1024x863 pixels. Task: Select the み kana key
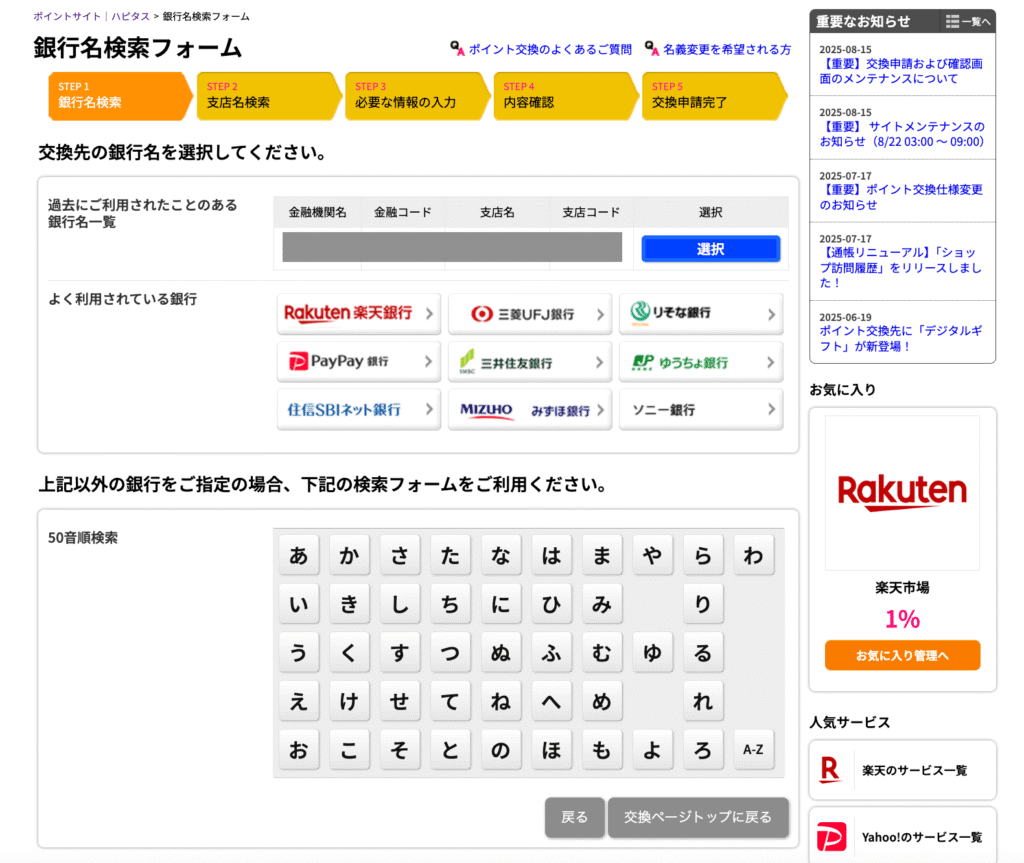pyautogui.click(x=601, y=604)
